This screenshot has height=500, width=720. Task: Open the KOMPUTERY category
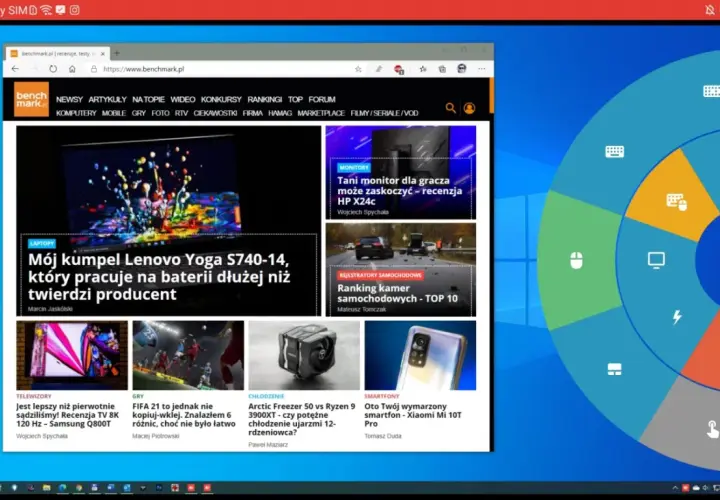point(76,113)
